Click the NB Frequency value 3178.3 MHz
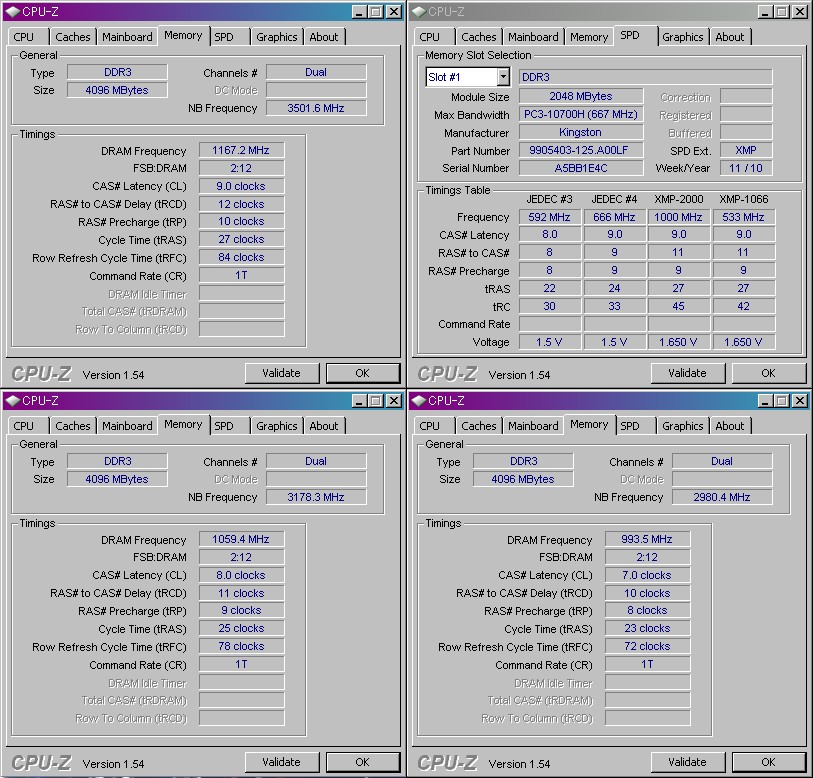813x778 pixels. point(316,497)
